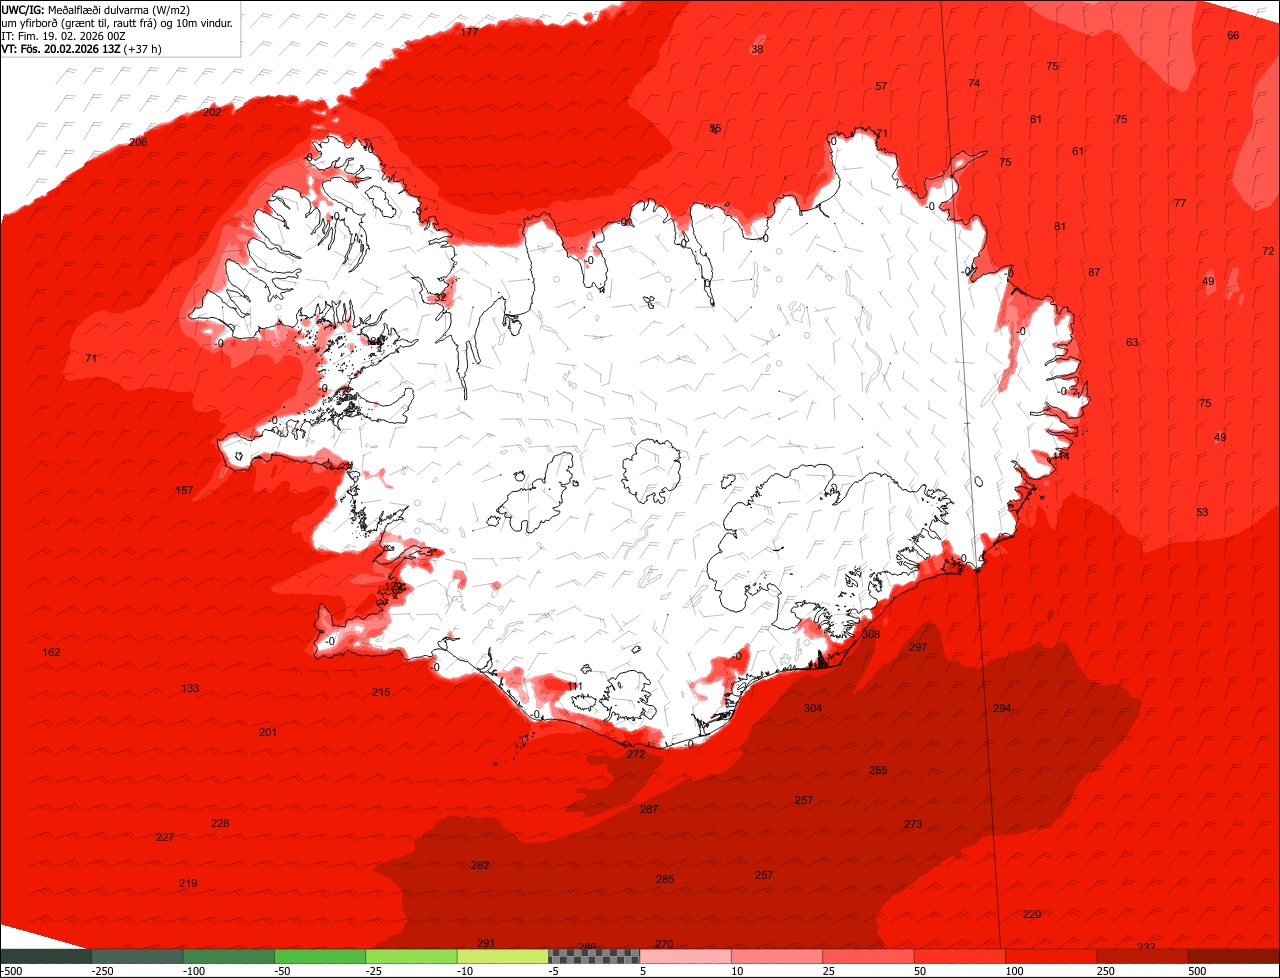Click the map value '227'
1280x978 pixels.
point(165,837)
